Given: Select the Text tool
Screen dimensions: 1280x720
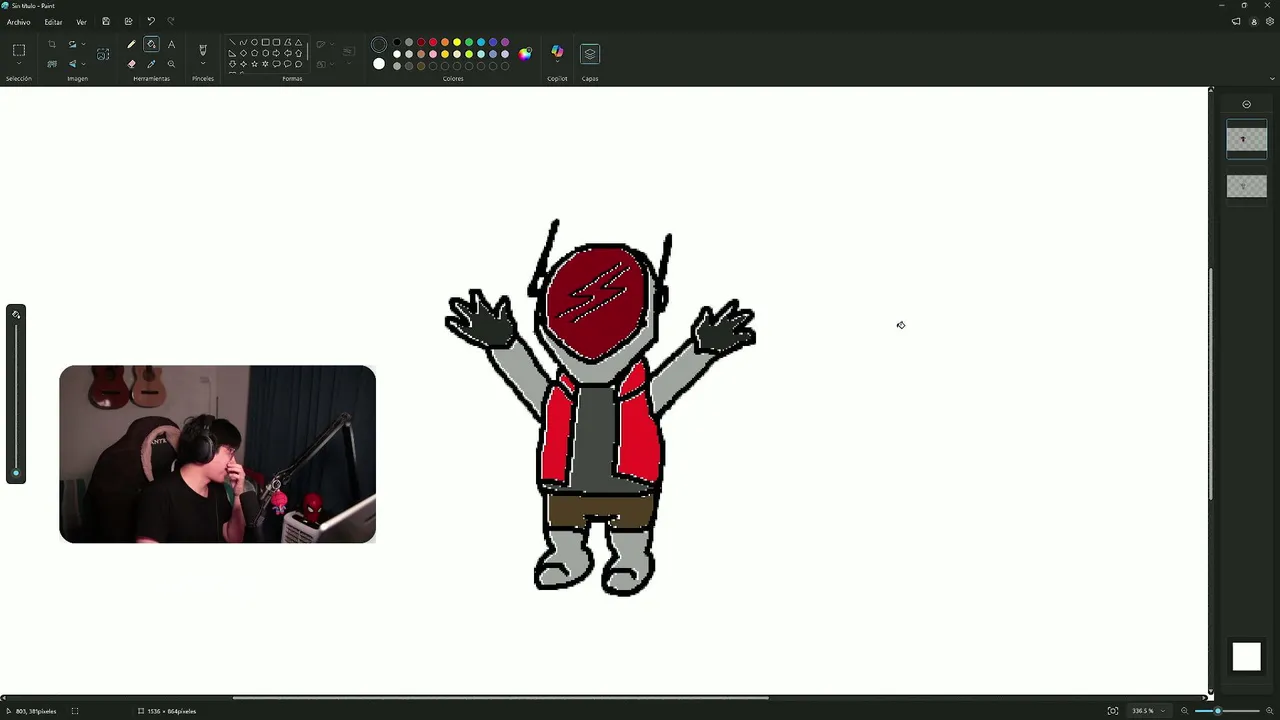Looking at the screenshot, I should click(171, 44).
